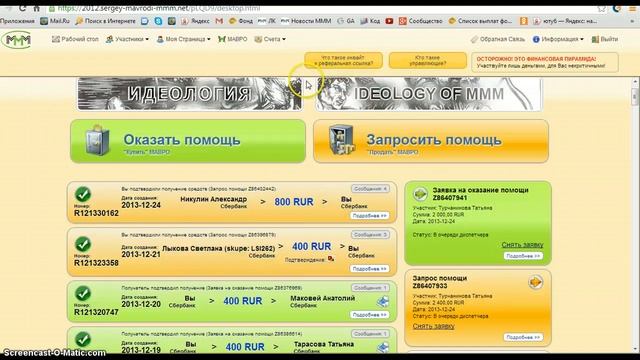640x360 pixels.
Task: Open the GA bookmark
Action: (x=346, y=21)
